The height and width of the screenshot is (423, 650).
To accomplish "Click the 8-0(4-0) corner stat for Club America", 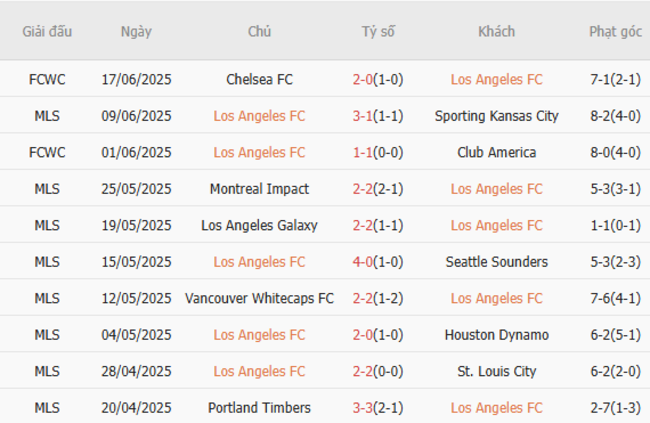I will [x=615, y=152].
